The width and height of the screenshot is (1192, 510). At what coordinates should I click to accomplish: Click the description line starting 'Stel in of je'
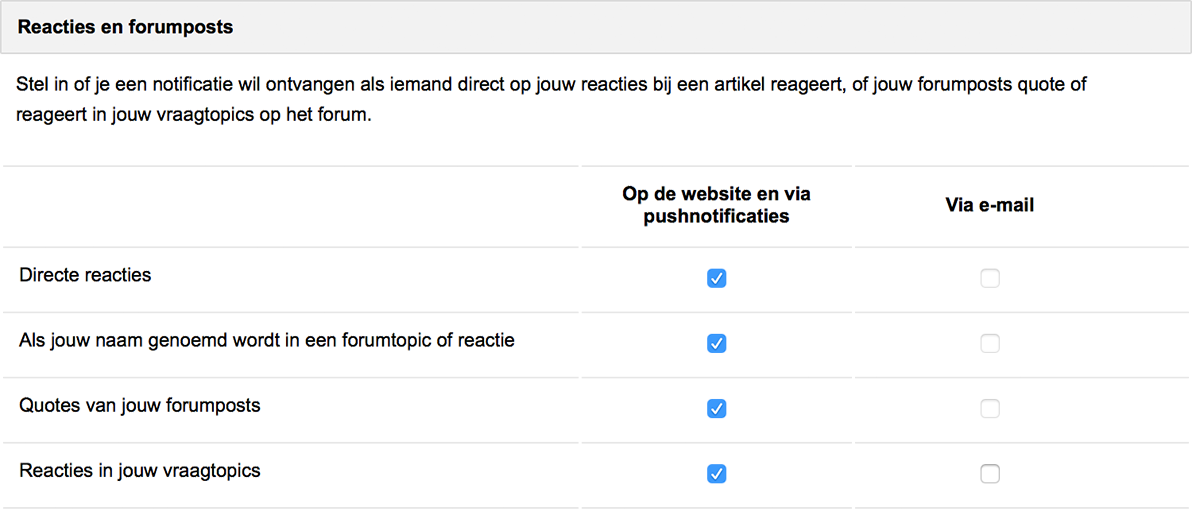click(x=550, y=85)
